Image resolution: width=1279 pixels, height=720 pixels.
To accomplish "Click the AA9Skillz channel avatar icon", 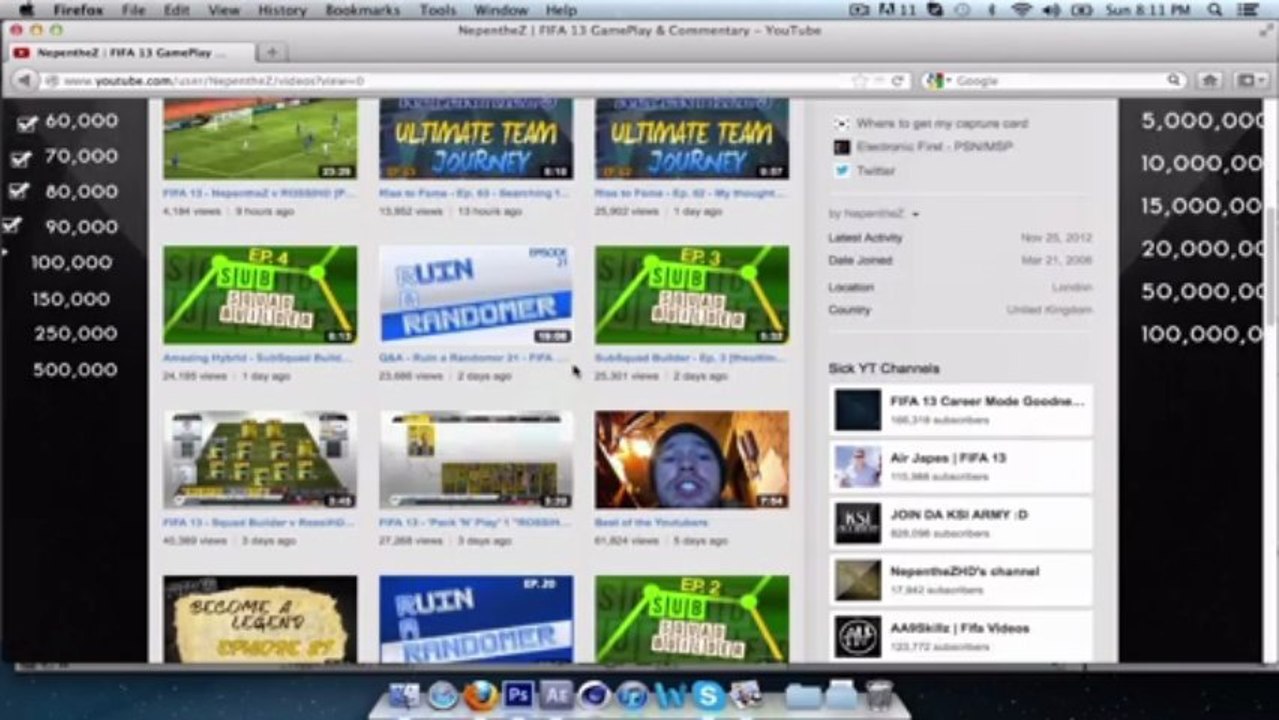I will (x=858, y=637).
